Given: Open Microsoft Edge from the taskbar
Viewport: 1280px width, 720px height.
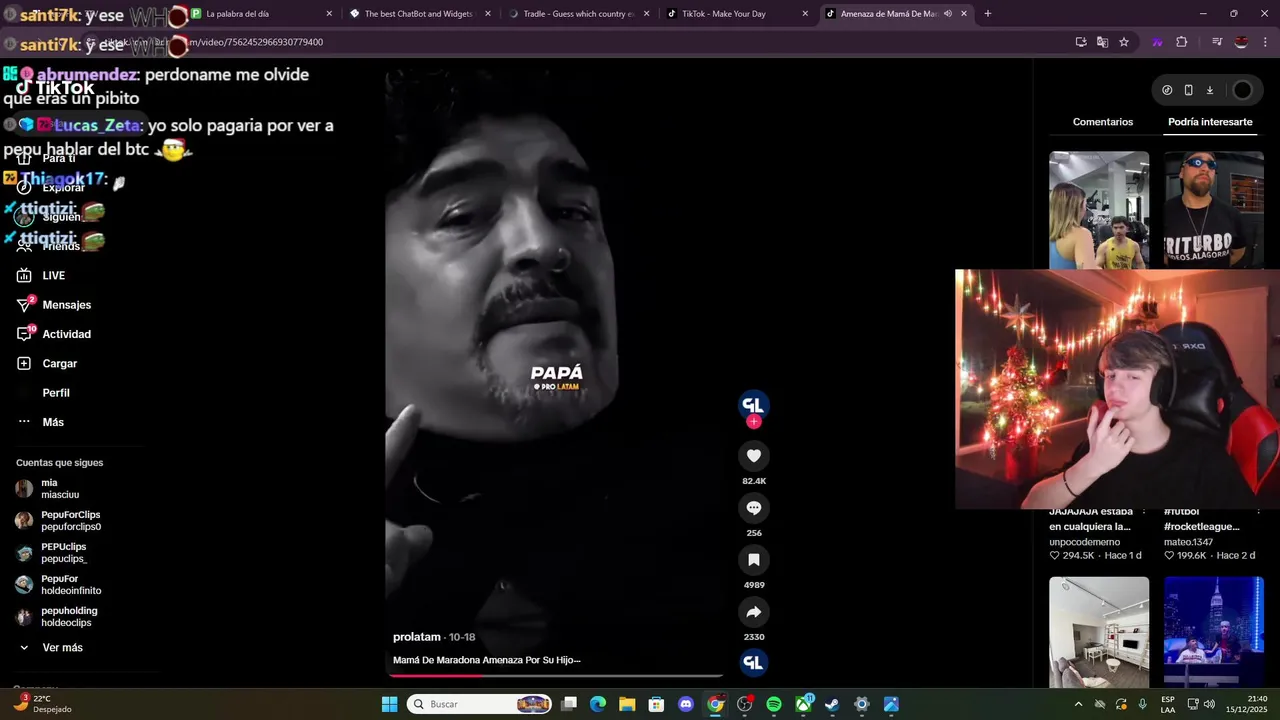Looking at the screenshot, I should coord(598,704).
